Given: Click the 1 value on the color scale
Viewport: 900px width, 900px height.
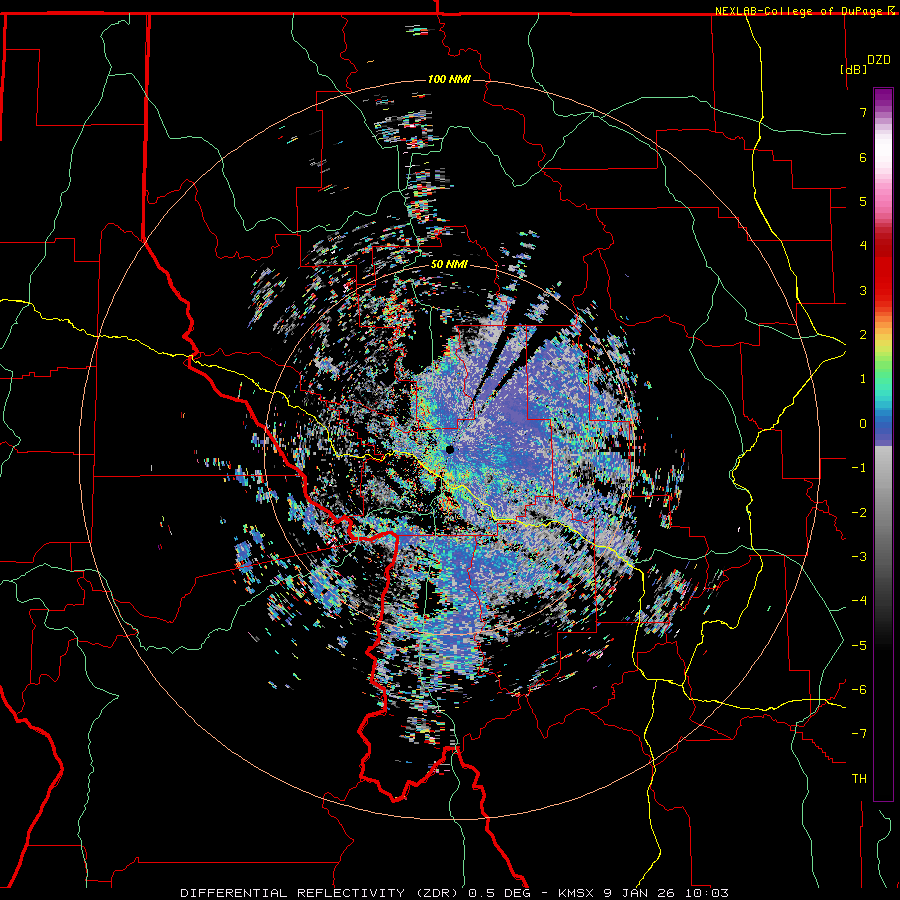Looking at the screenshot, I should [863, 379].
